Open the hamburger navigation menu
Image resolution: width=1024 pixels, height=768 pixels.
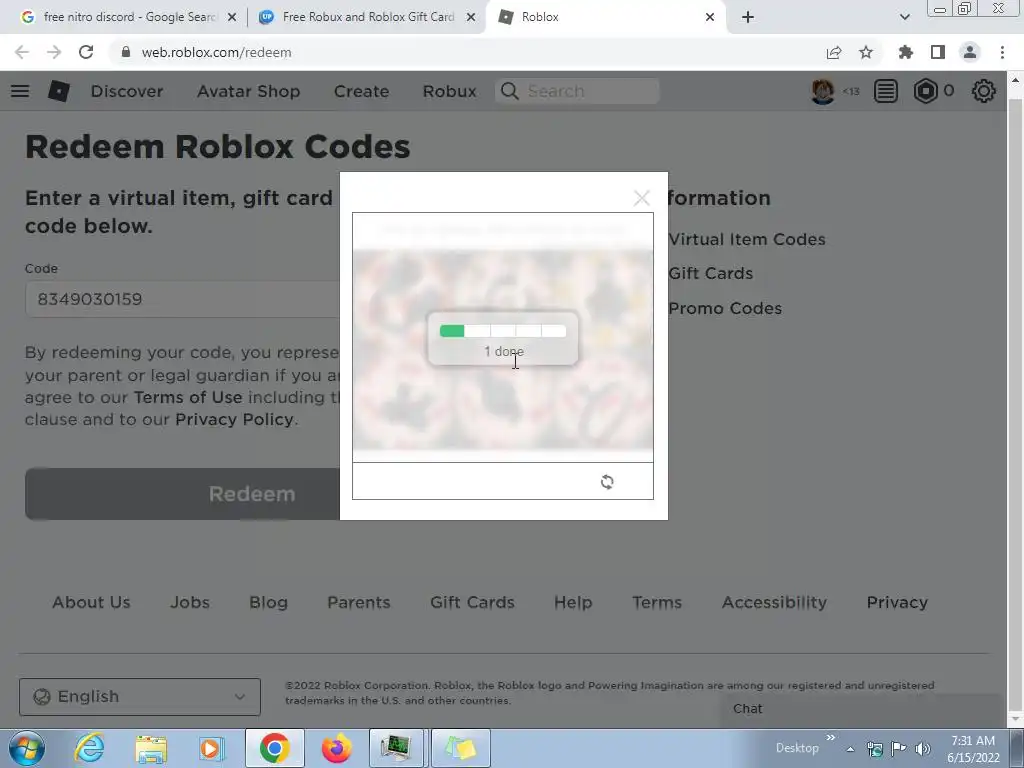[20, 91]
